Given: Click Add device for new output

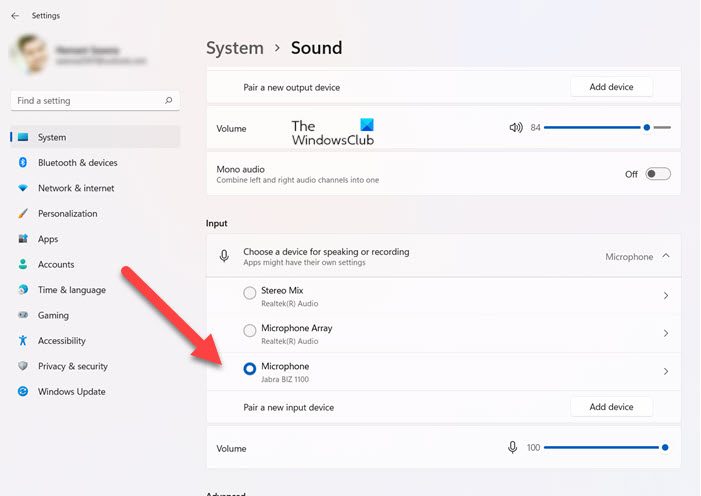Looking at the screenshot, I should click(x=611, y=87).
